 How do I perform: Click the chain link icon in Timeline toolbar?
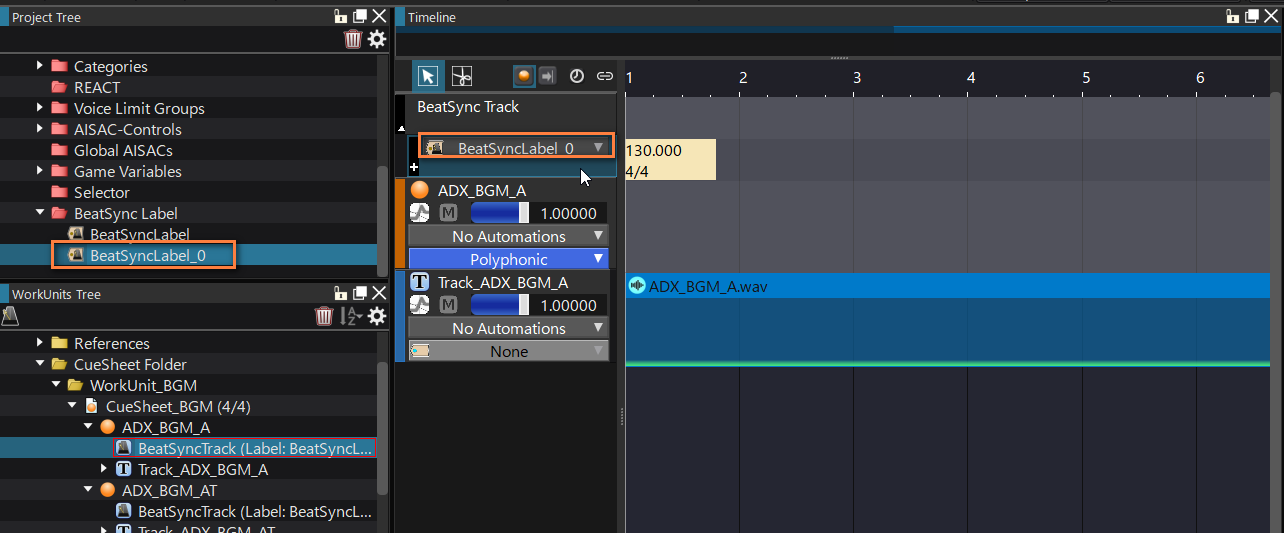(x=604, y=76)
